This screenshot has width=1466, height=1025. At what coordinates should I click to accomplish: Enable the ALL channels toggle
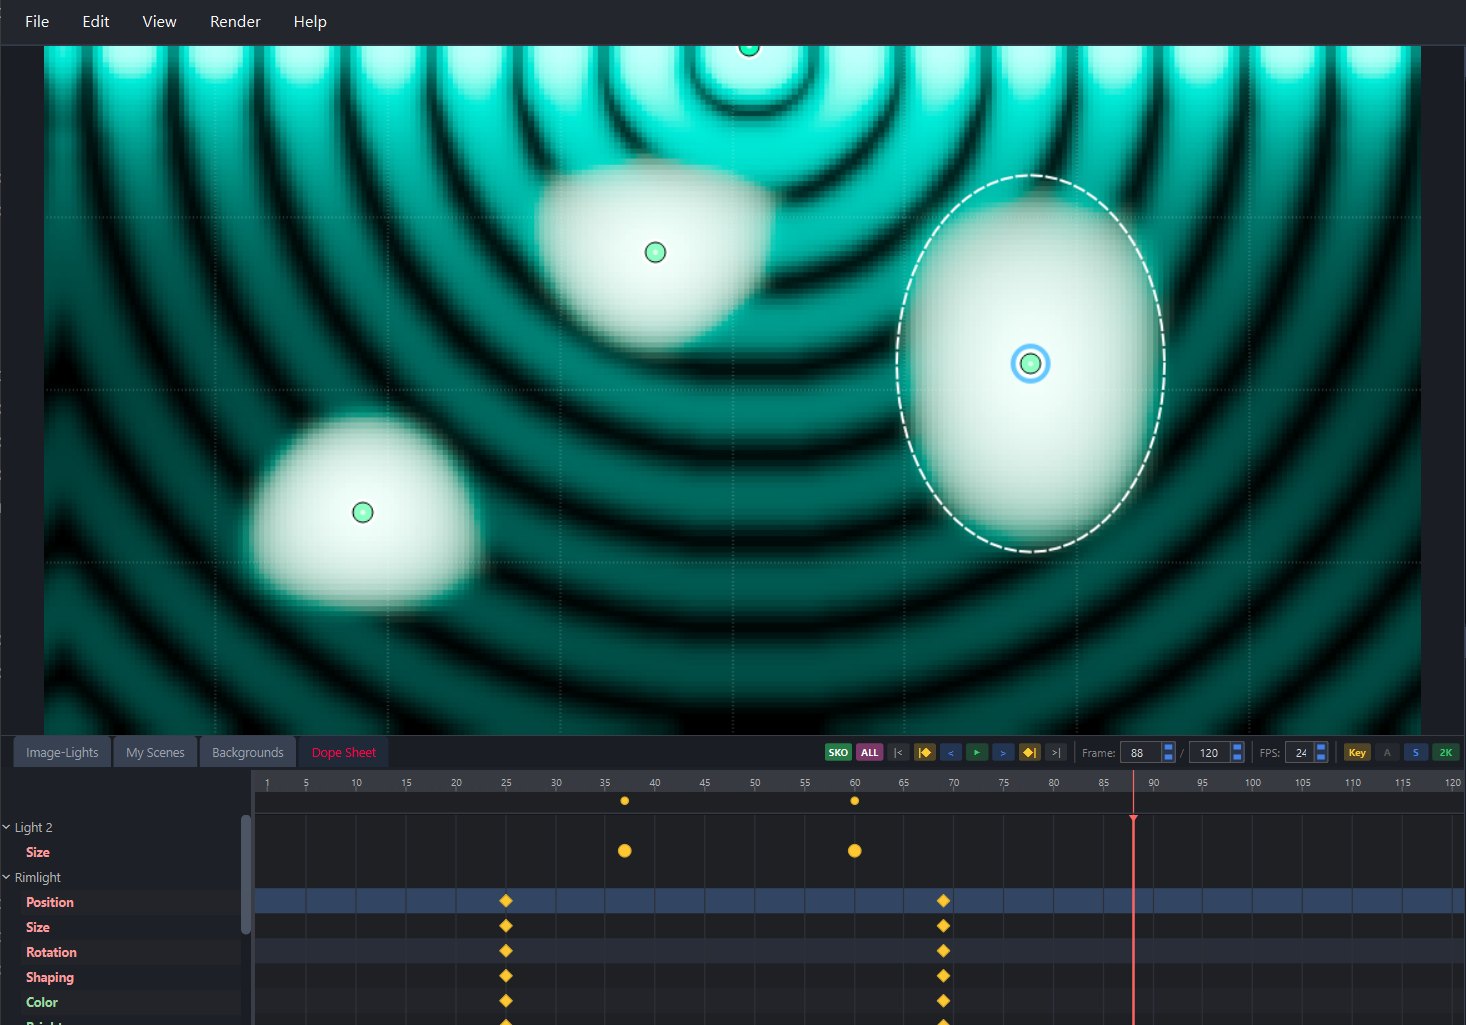point(869,752)
